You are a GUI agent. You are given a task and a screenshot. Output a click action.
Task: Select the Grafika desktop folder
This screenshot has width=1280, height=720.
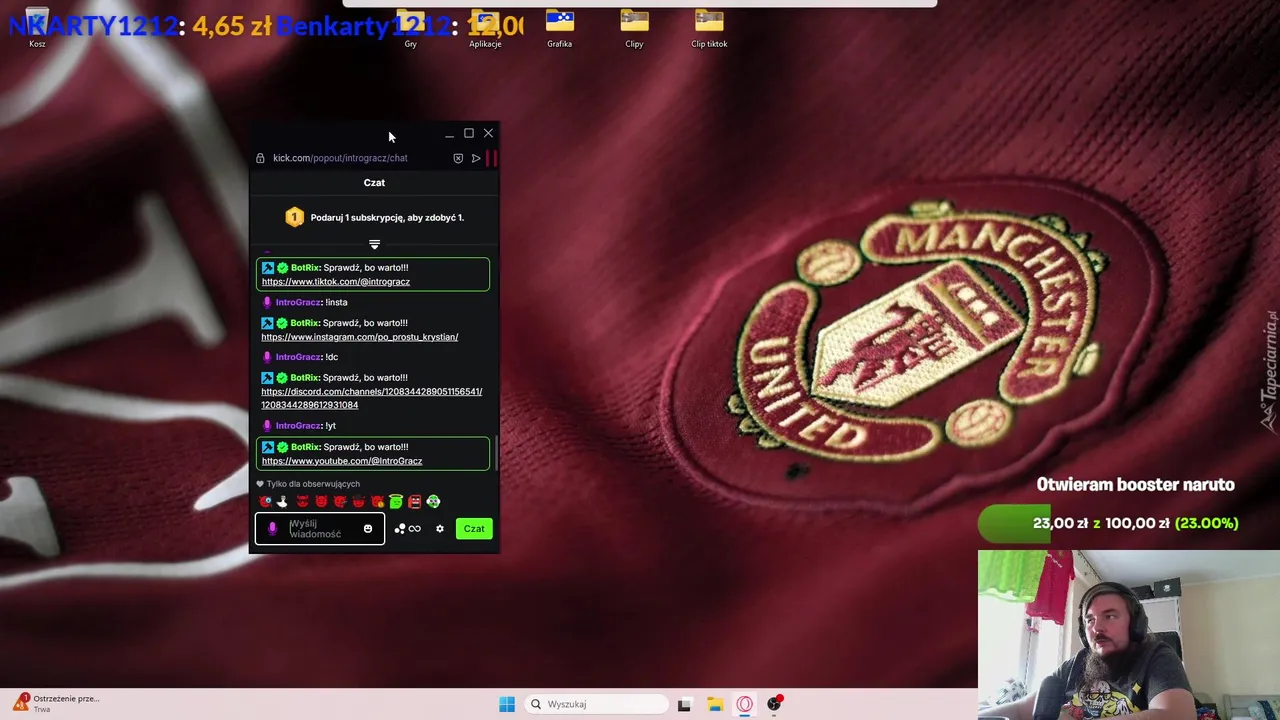coord(560,28)
